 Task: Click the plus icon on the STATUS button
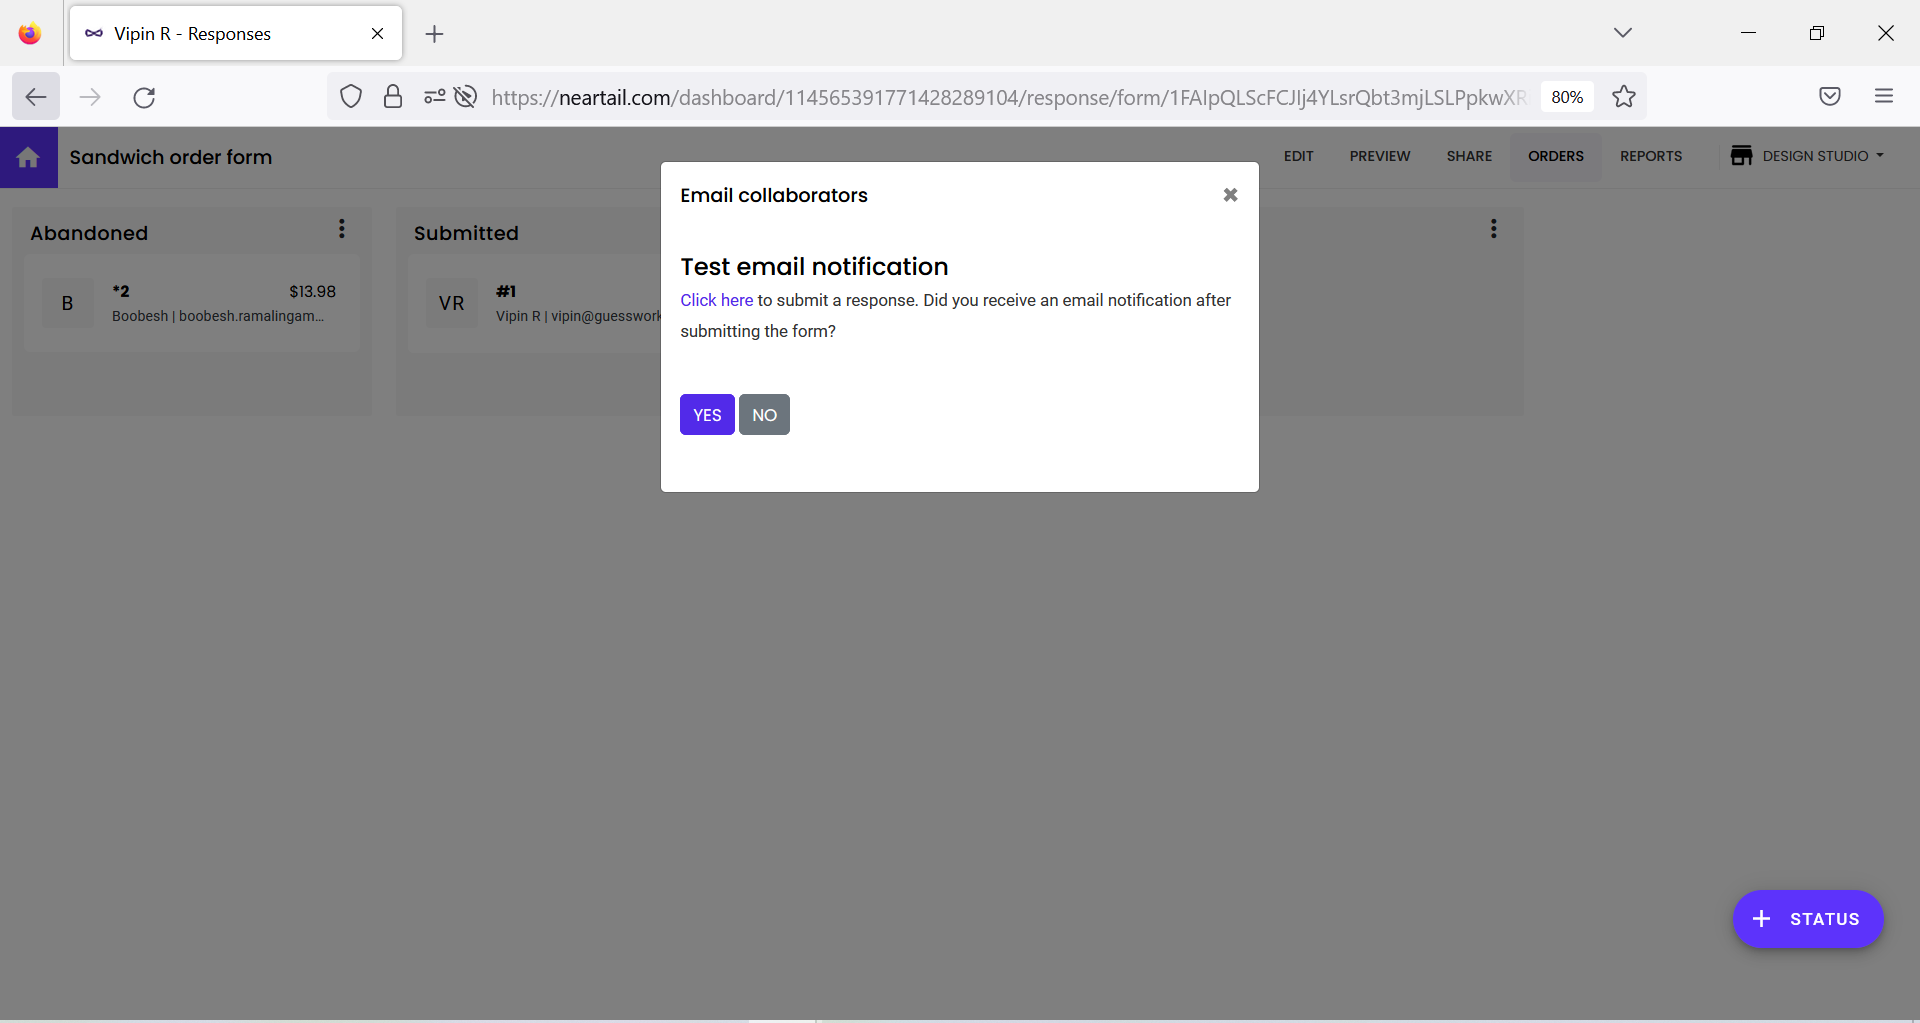coord(1762,919)
